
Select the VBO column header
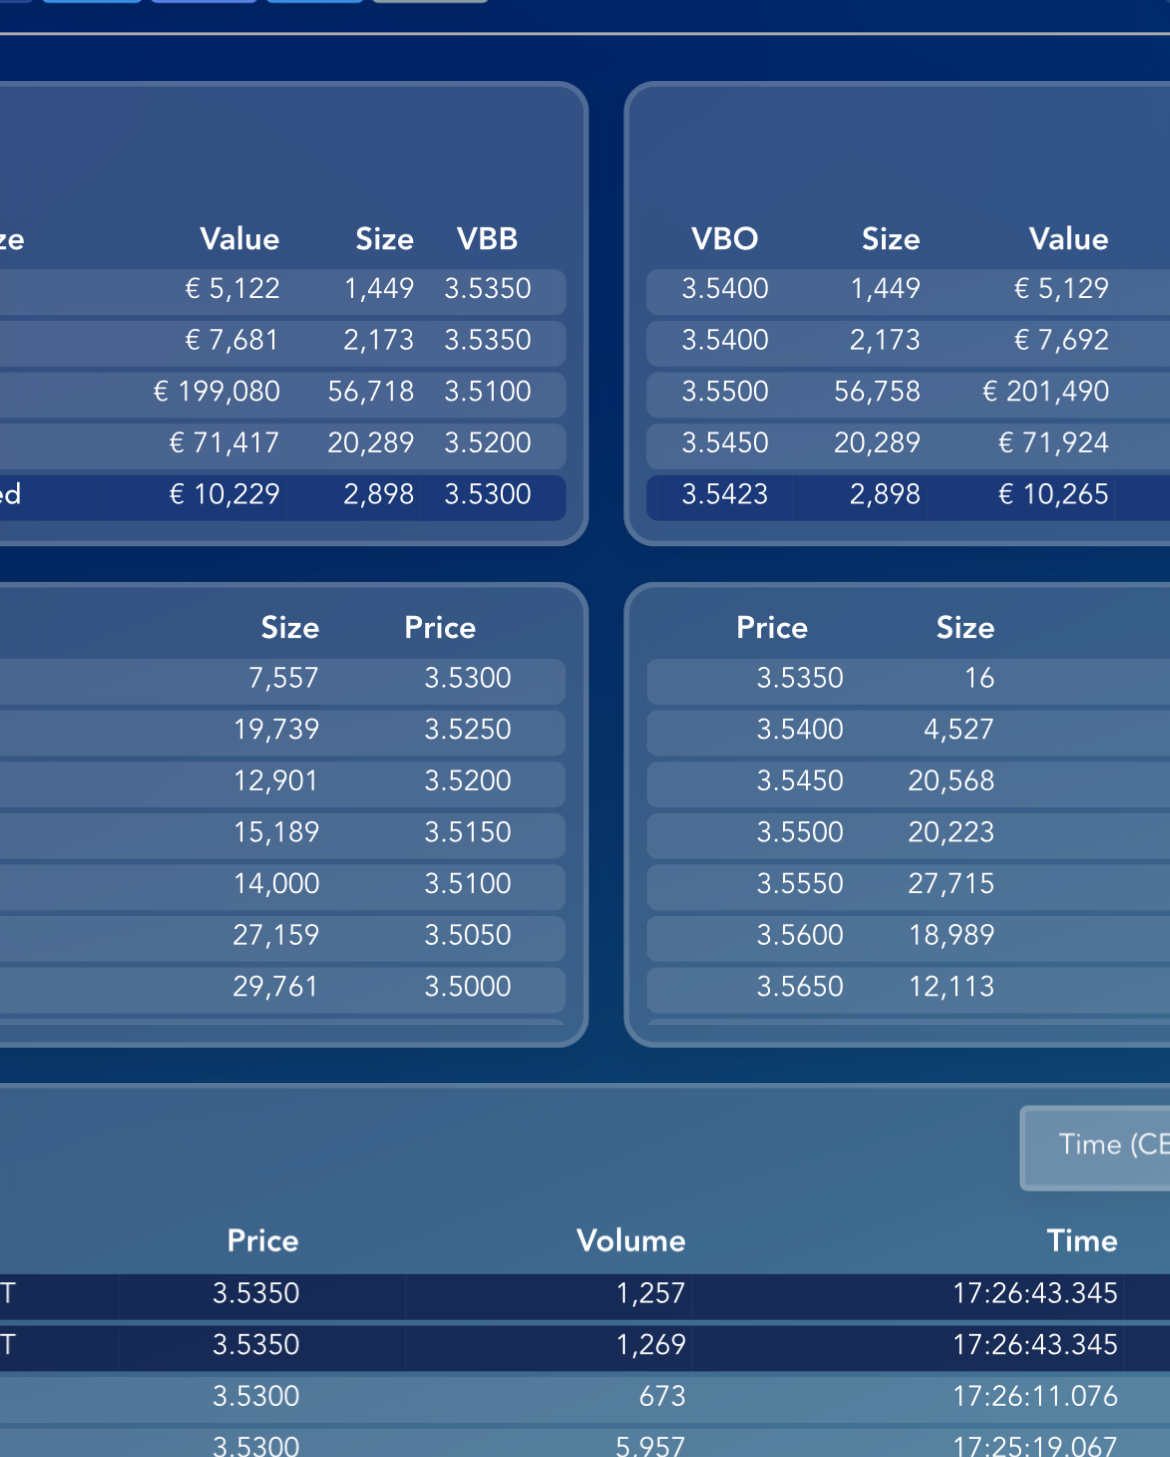pos(724,239)
